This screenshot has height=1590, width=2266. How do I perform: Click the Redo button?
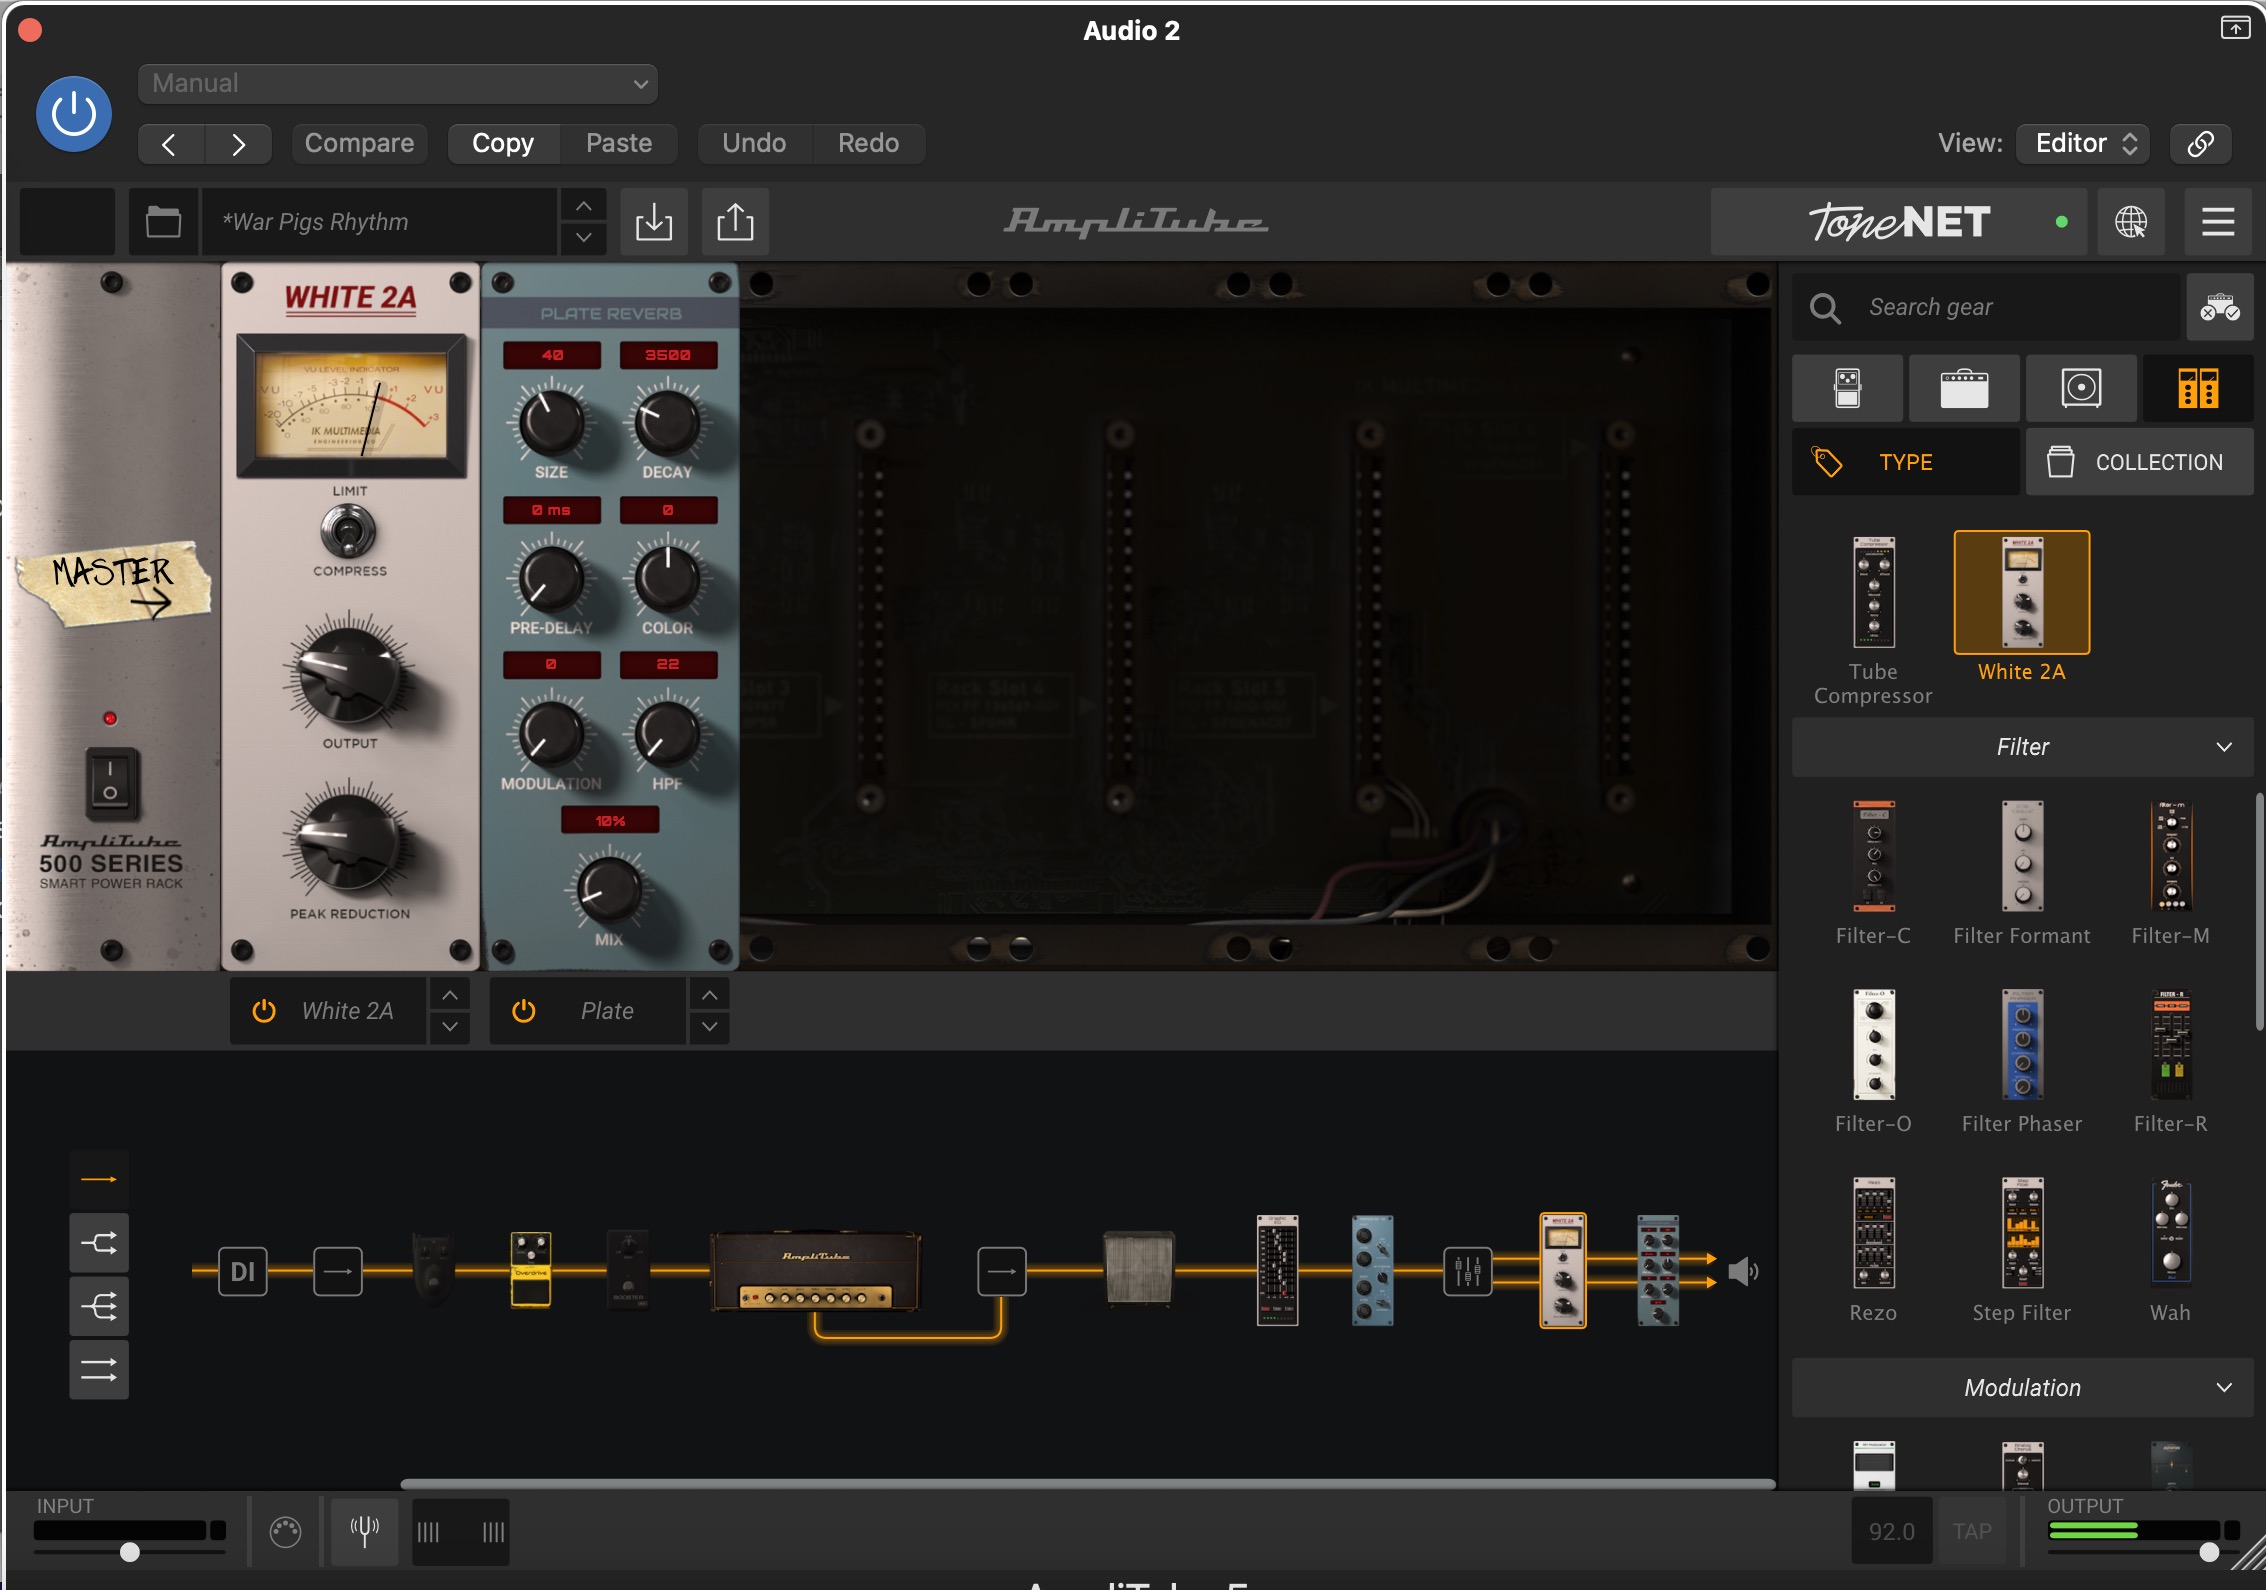[868, 144]
